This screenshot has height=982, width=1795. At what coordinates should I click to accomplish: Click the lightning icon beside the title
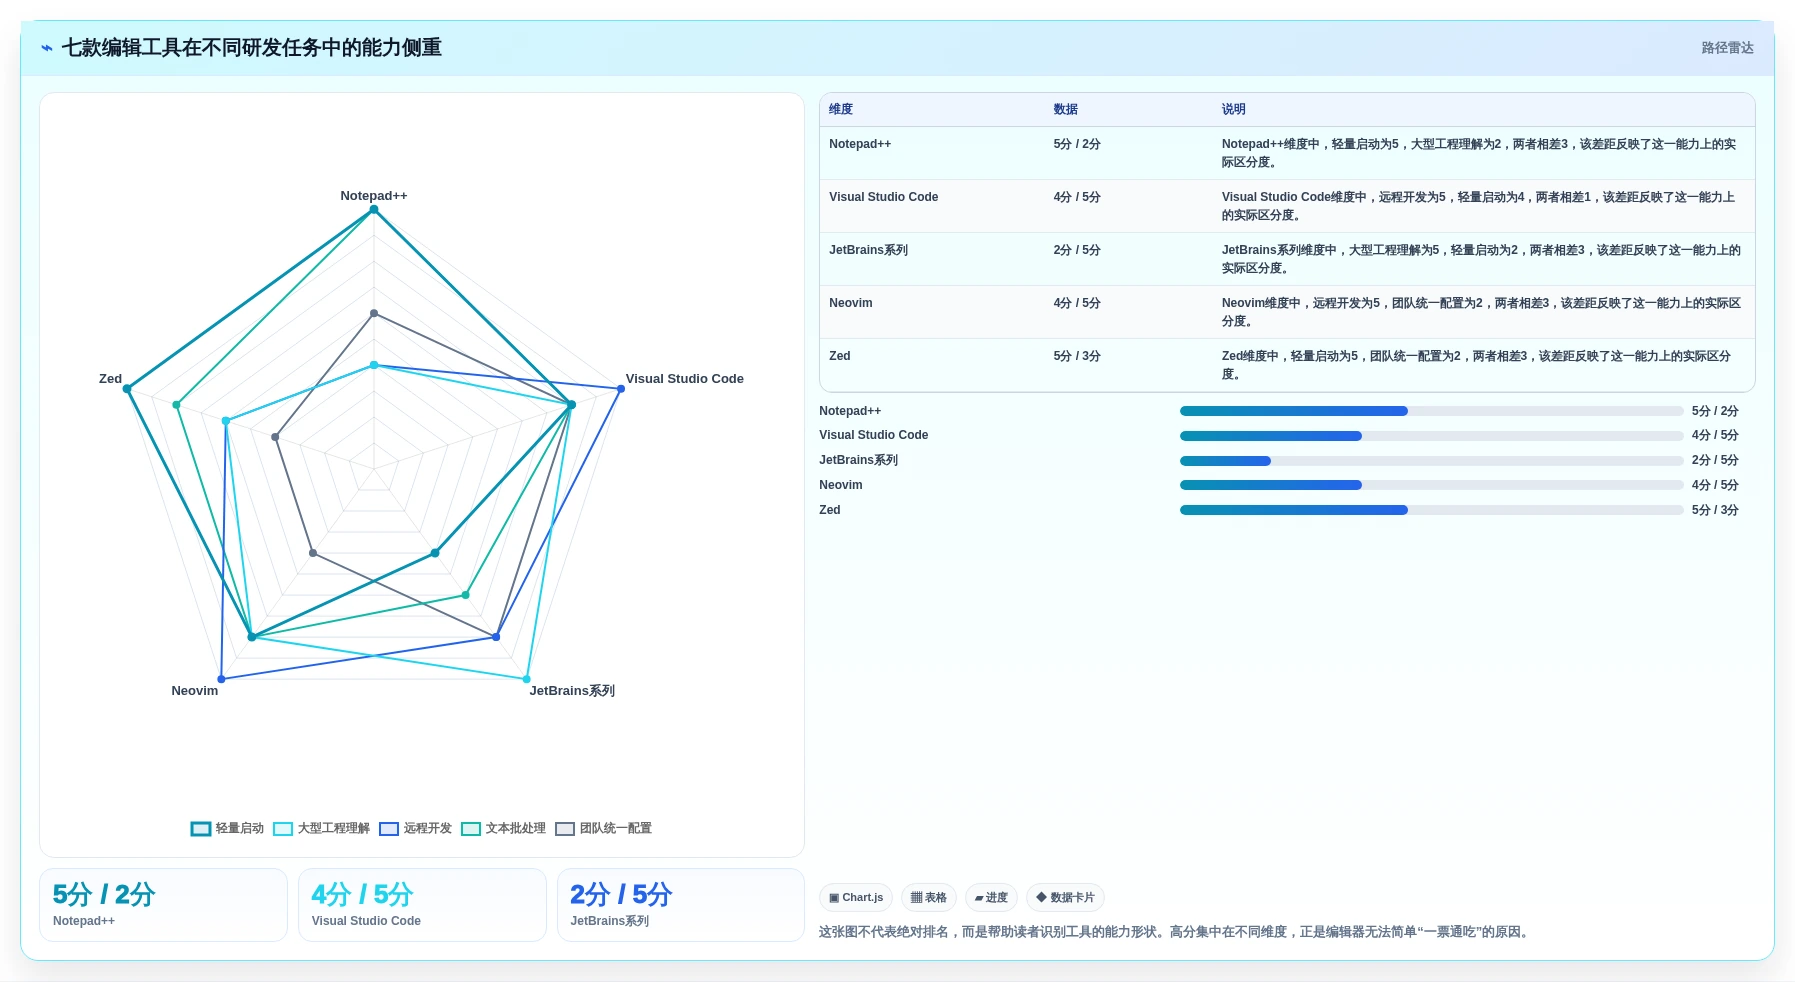pyautogui.click(x=47, y=48)
